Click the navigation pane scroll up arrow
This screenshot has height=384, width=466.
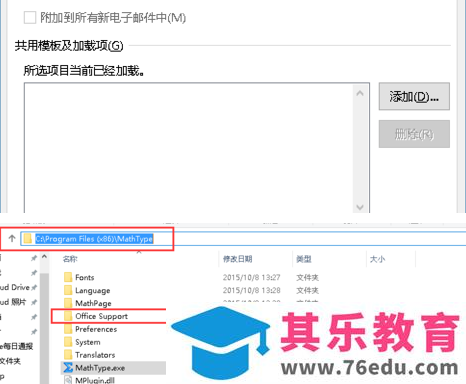(44, 256)
